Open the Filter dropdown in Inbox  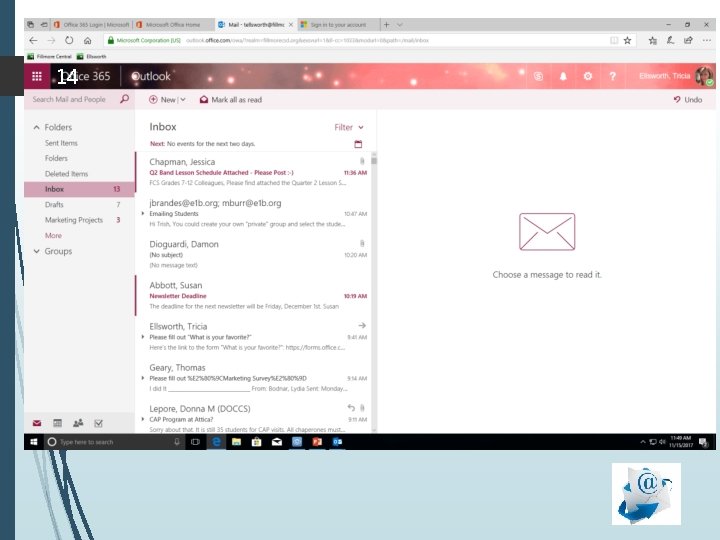click(x=349, y=127)
